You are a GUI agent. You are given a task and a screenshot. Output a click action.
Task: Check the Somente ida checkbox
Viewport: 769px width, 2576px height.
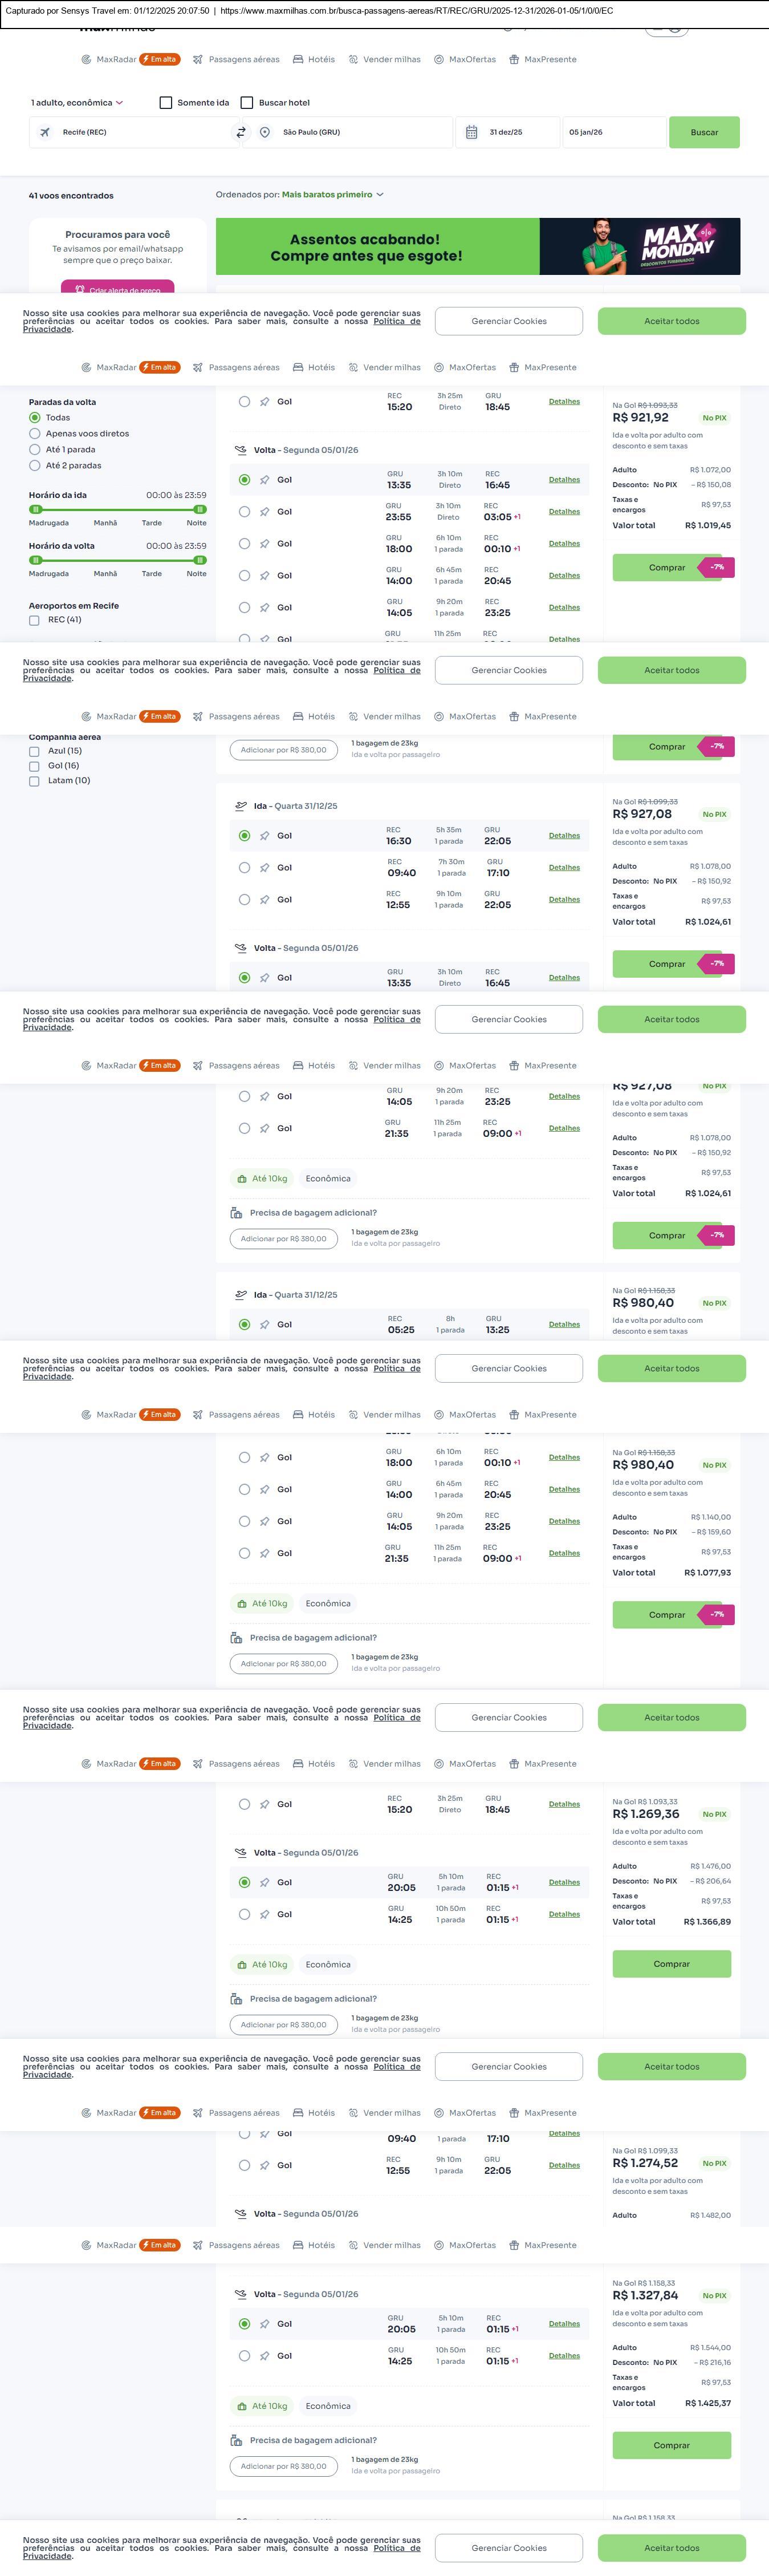pyautogui.click(x=166, y=103)
